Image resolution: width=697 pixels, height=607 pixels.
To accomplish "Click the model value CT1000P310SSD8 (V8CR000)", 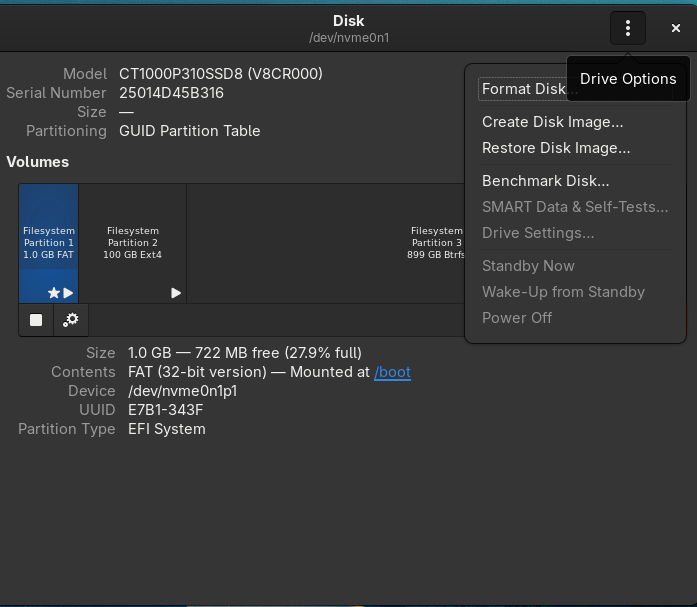I will (x=221, y=74).
